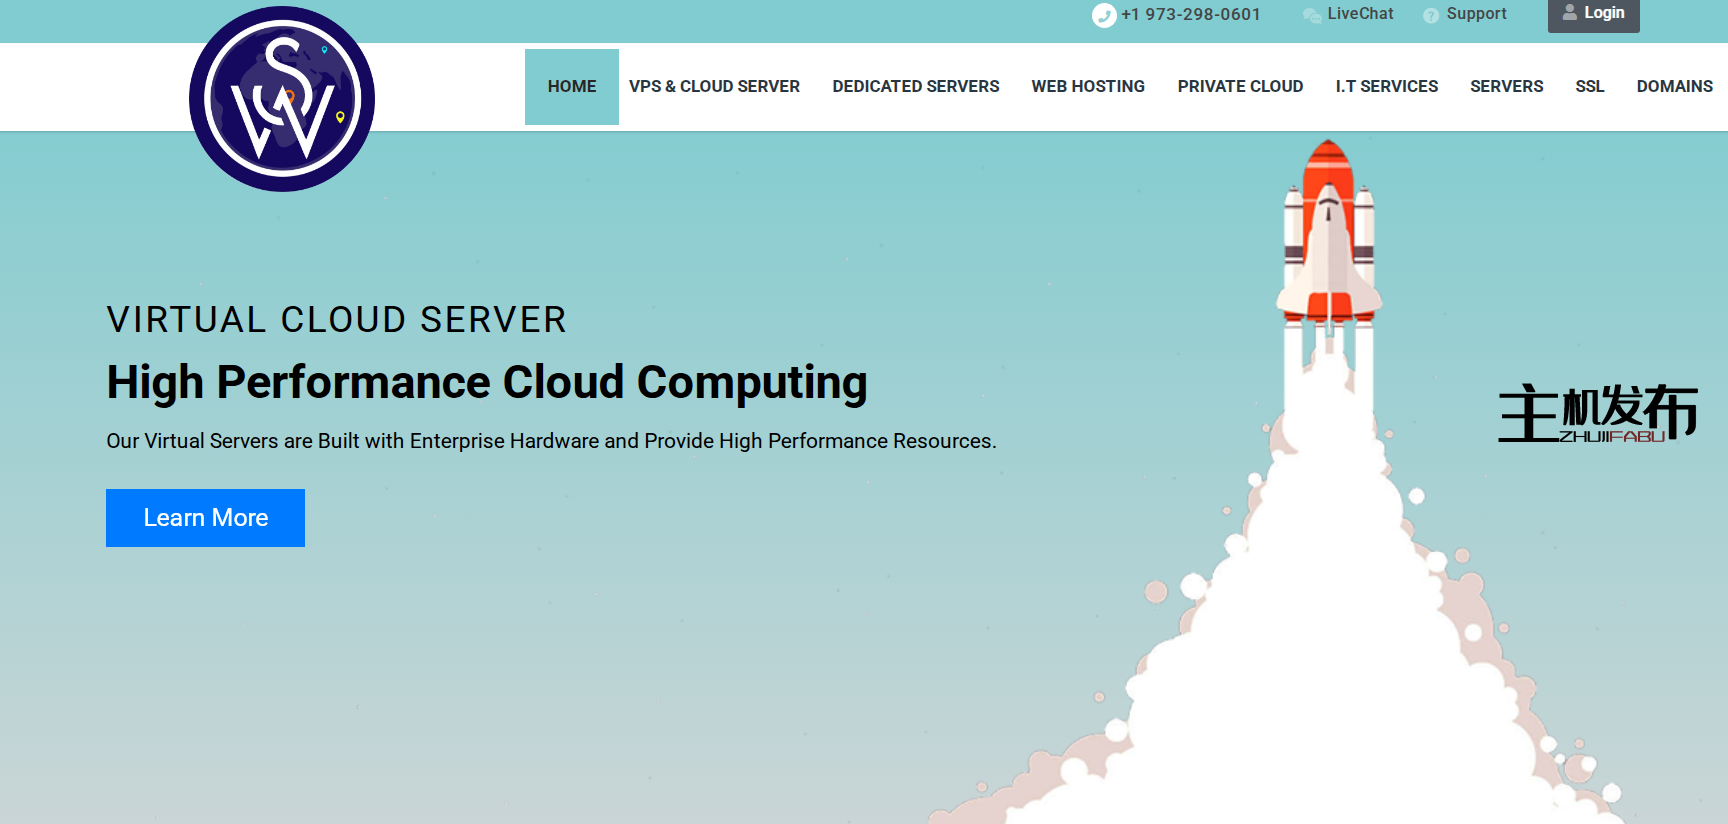Open the Private Cloud menu item
The height and width of the screenshot is (824, 1728).
(1240, 87)
